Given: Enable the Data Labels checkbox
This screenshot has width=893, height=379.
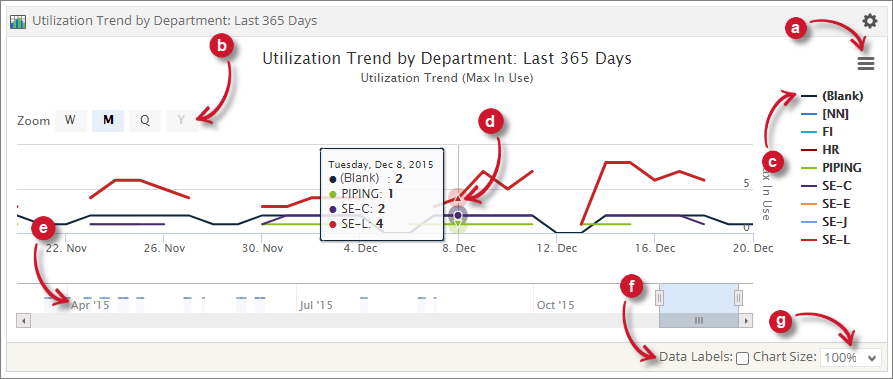Looking at the screenshot, I should [742, 358].
